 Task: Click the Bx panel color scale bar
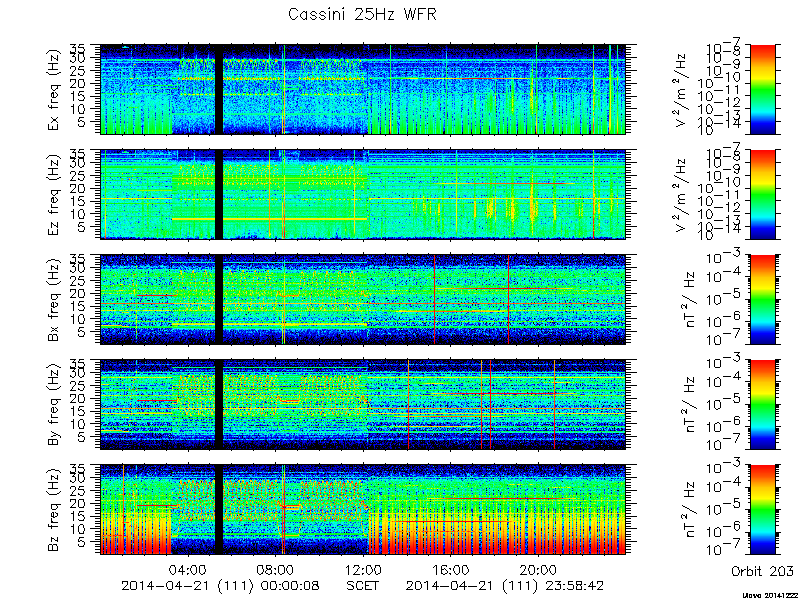pyautogui.click(x=762, y=299)
